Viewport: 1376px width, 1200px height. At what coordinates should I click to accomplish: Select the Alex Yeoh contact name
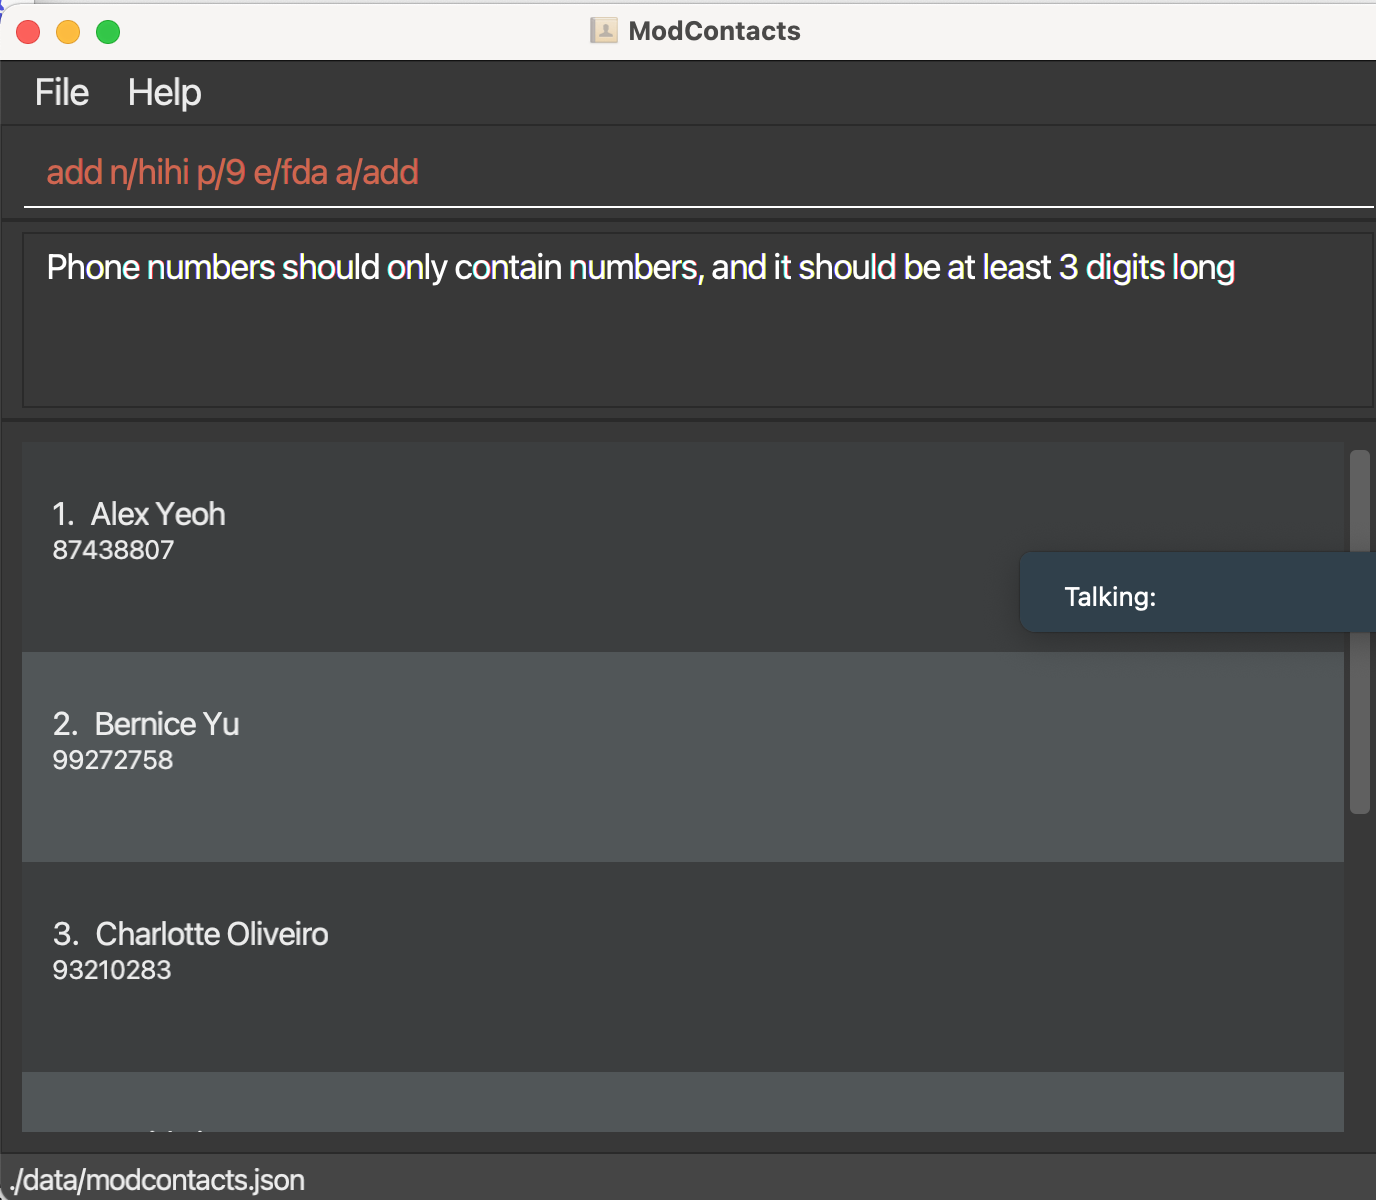[158, 514]
